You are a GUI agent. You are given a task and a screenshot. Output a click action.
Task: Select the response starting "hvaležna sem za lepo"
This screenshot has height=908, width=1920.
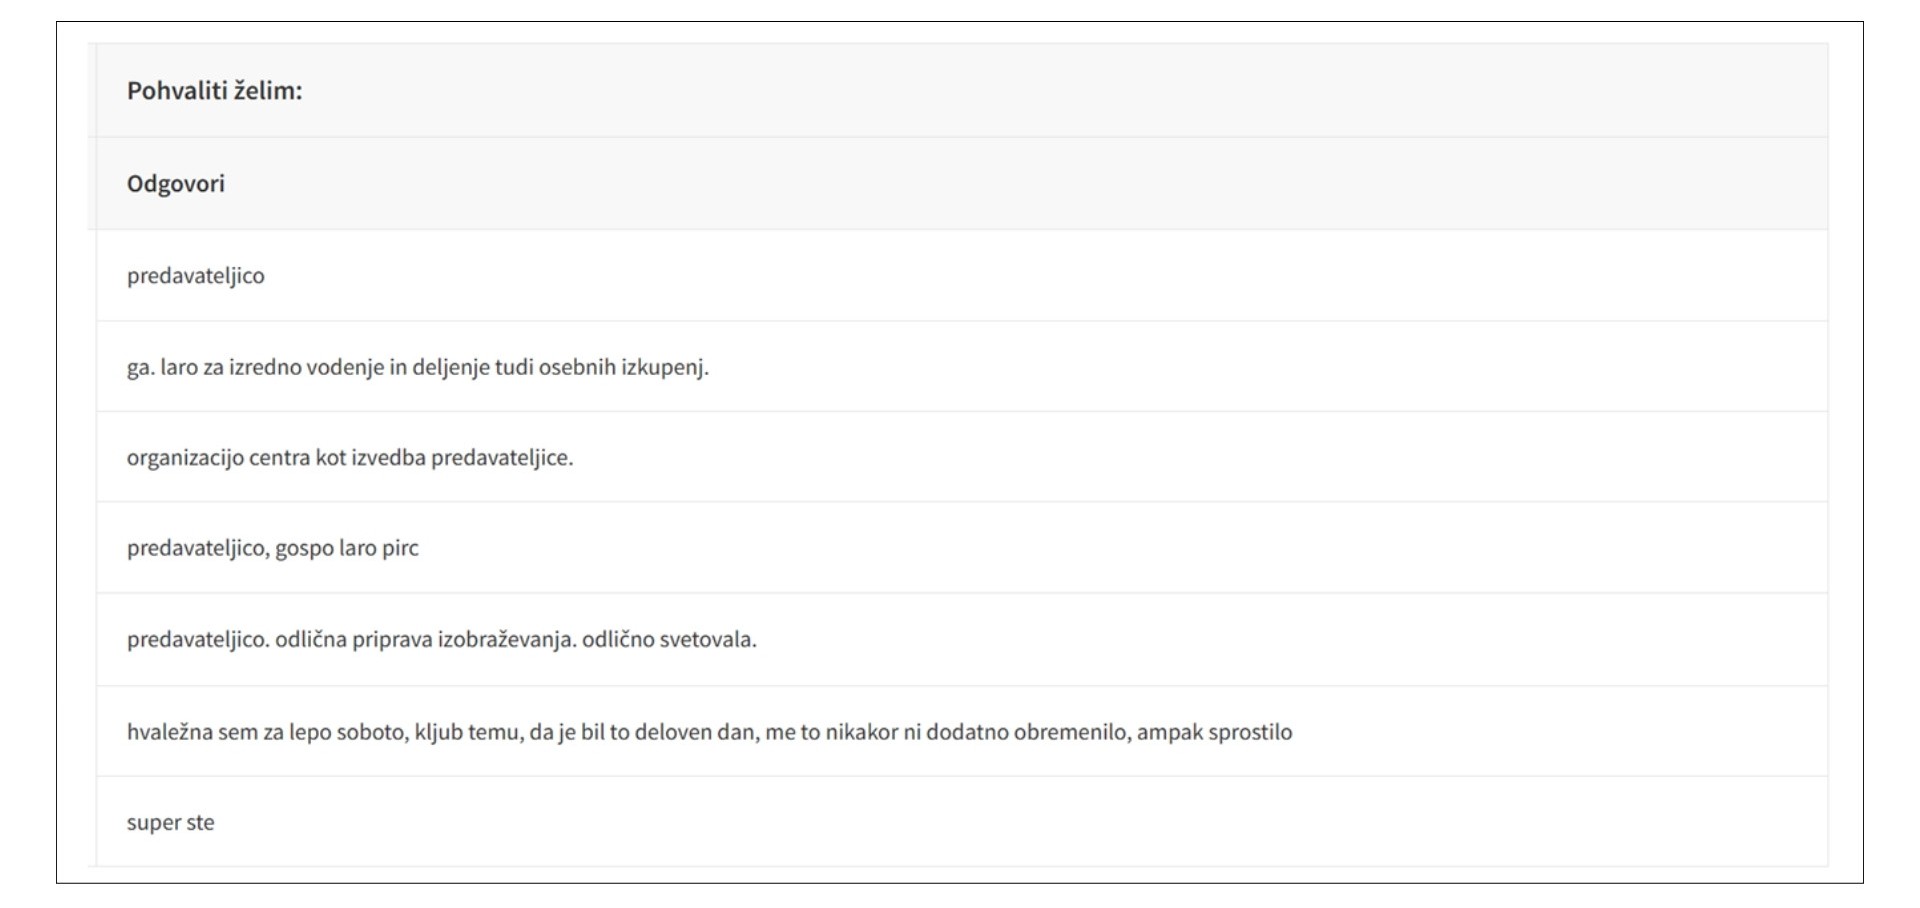708,732
